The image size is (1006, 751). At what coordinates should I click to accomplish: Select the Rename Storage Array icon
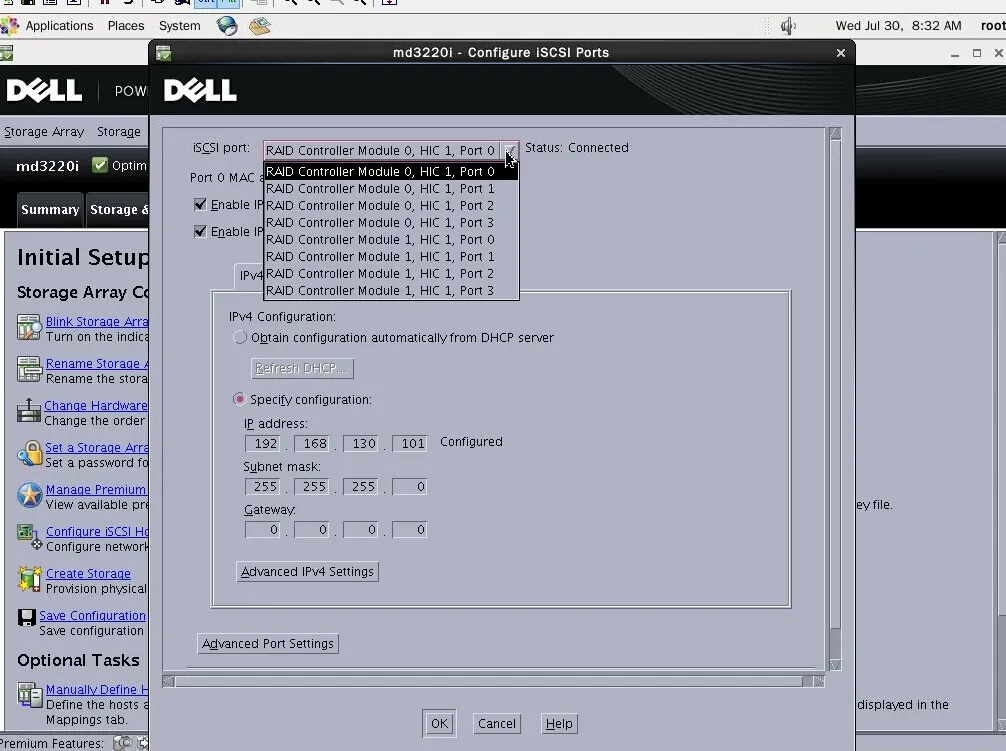pyautogui.click(x=29, y=368)
